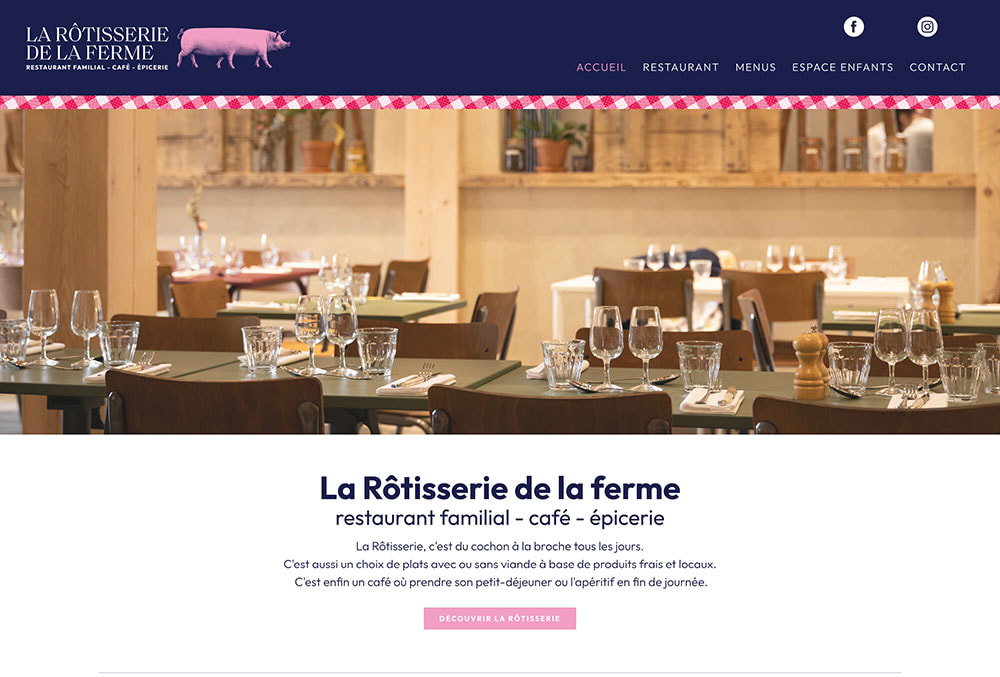
Task: Open the Espace Enfants page
Action: (x=842, y=67)
